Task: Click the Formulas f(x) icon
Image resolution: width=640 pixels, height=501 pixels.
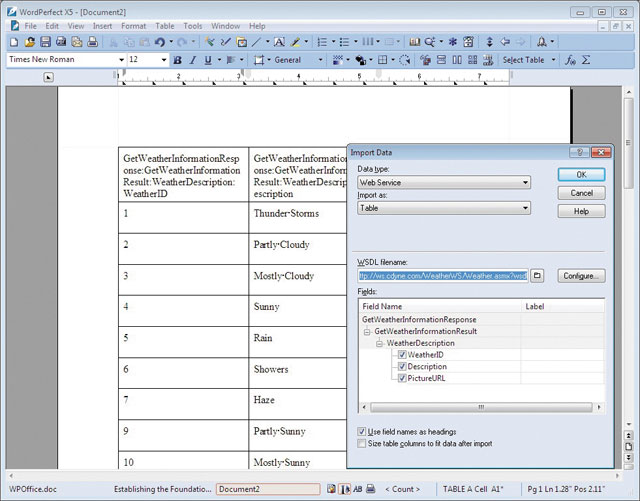Action: 570,60
